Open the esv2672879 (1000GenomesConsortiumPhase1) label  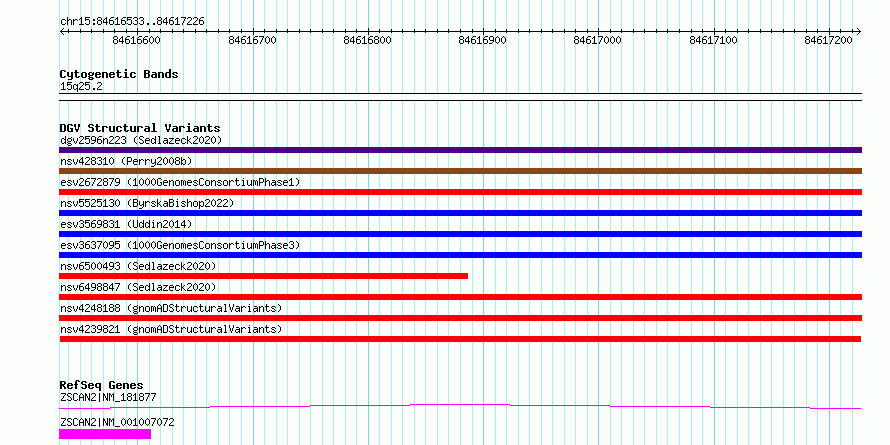(180, 182)
